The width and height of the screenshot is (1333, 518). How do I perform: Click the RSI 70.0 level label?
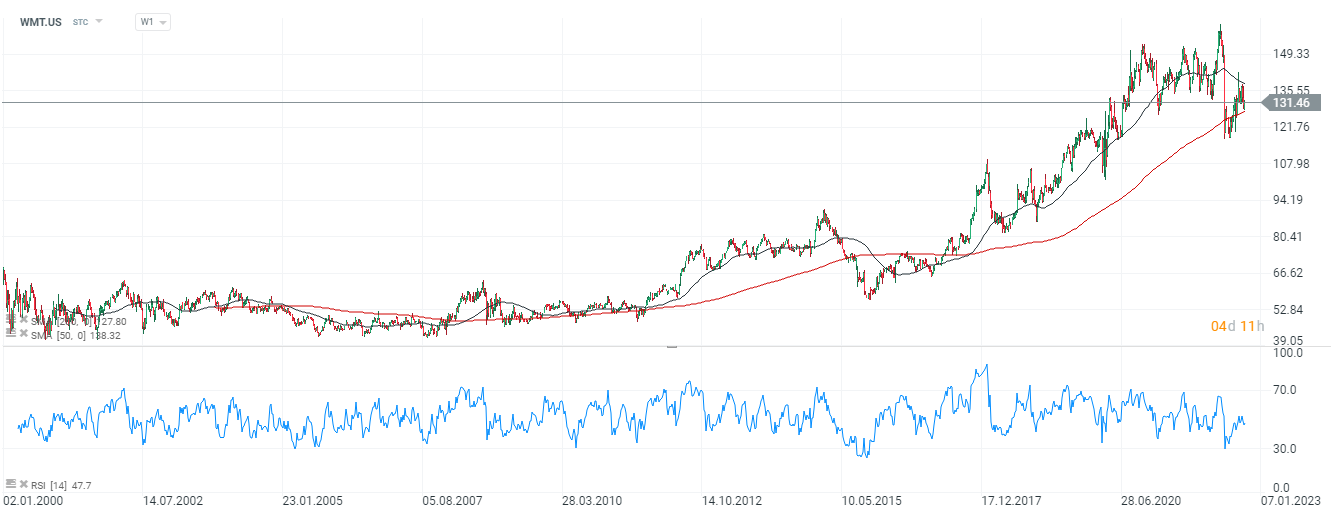tap(1289, 389)
